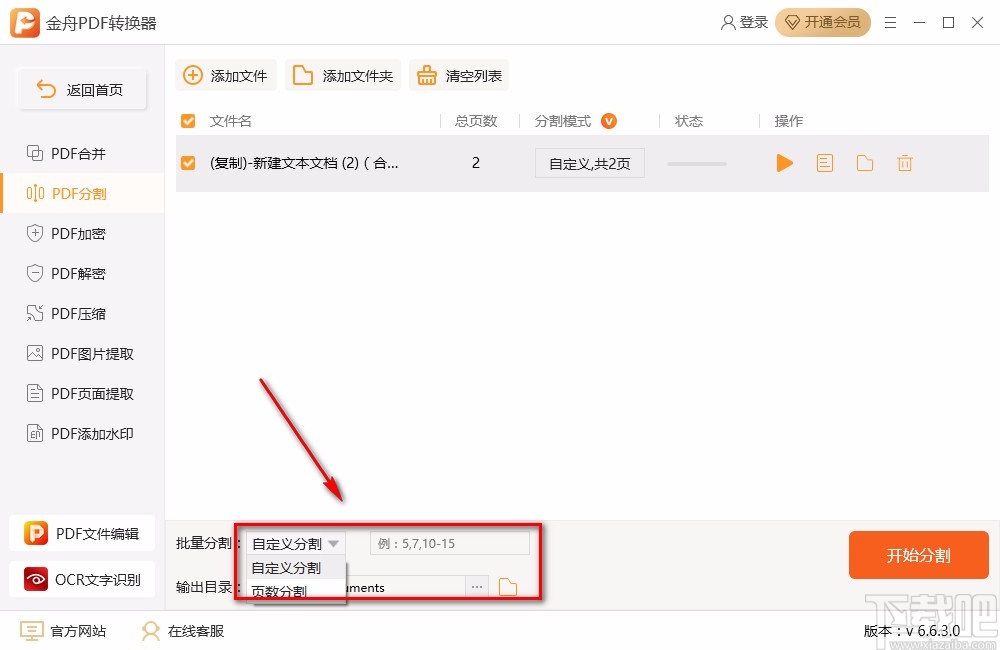
Task: Collapse the 批量分割 dropdown arrow
Action: (337, 543)
